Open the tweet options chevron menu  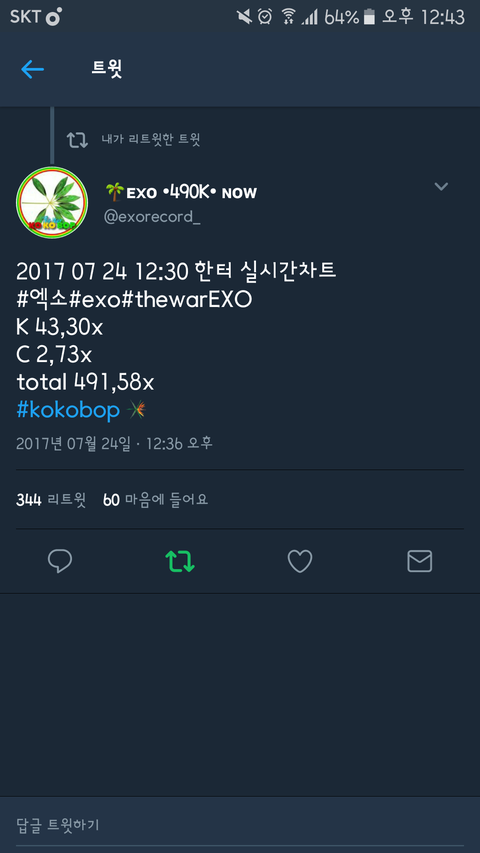click(441, 187)
